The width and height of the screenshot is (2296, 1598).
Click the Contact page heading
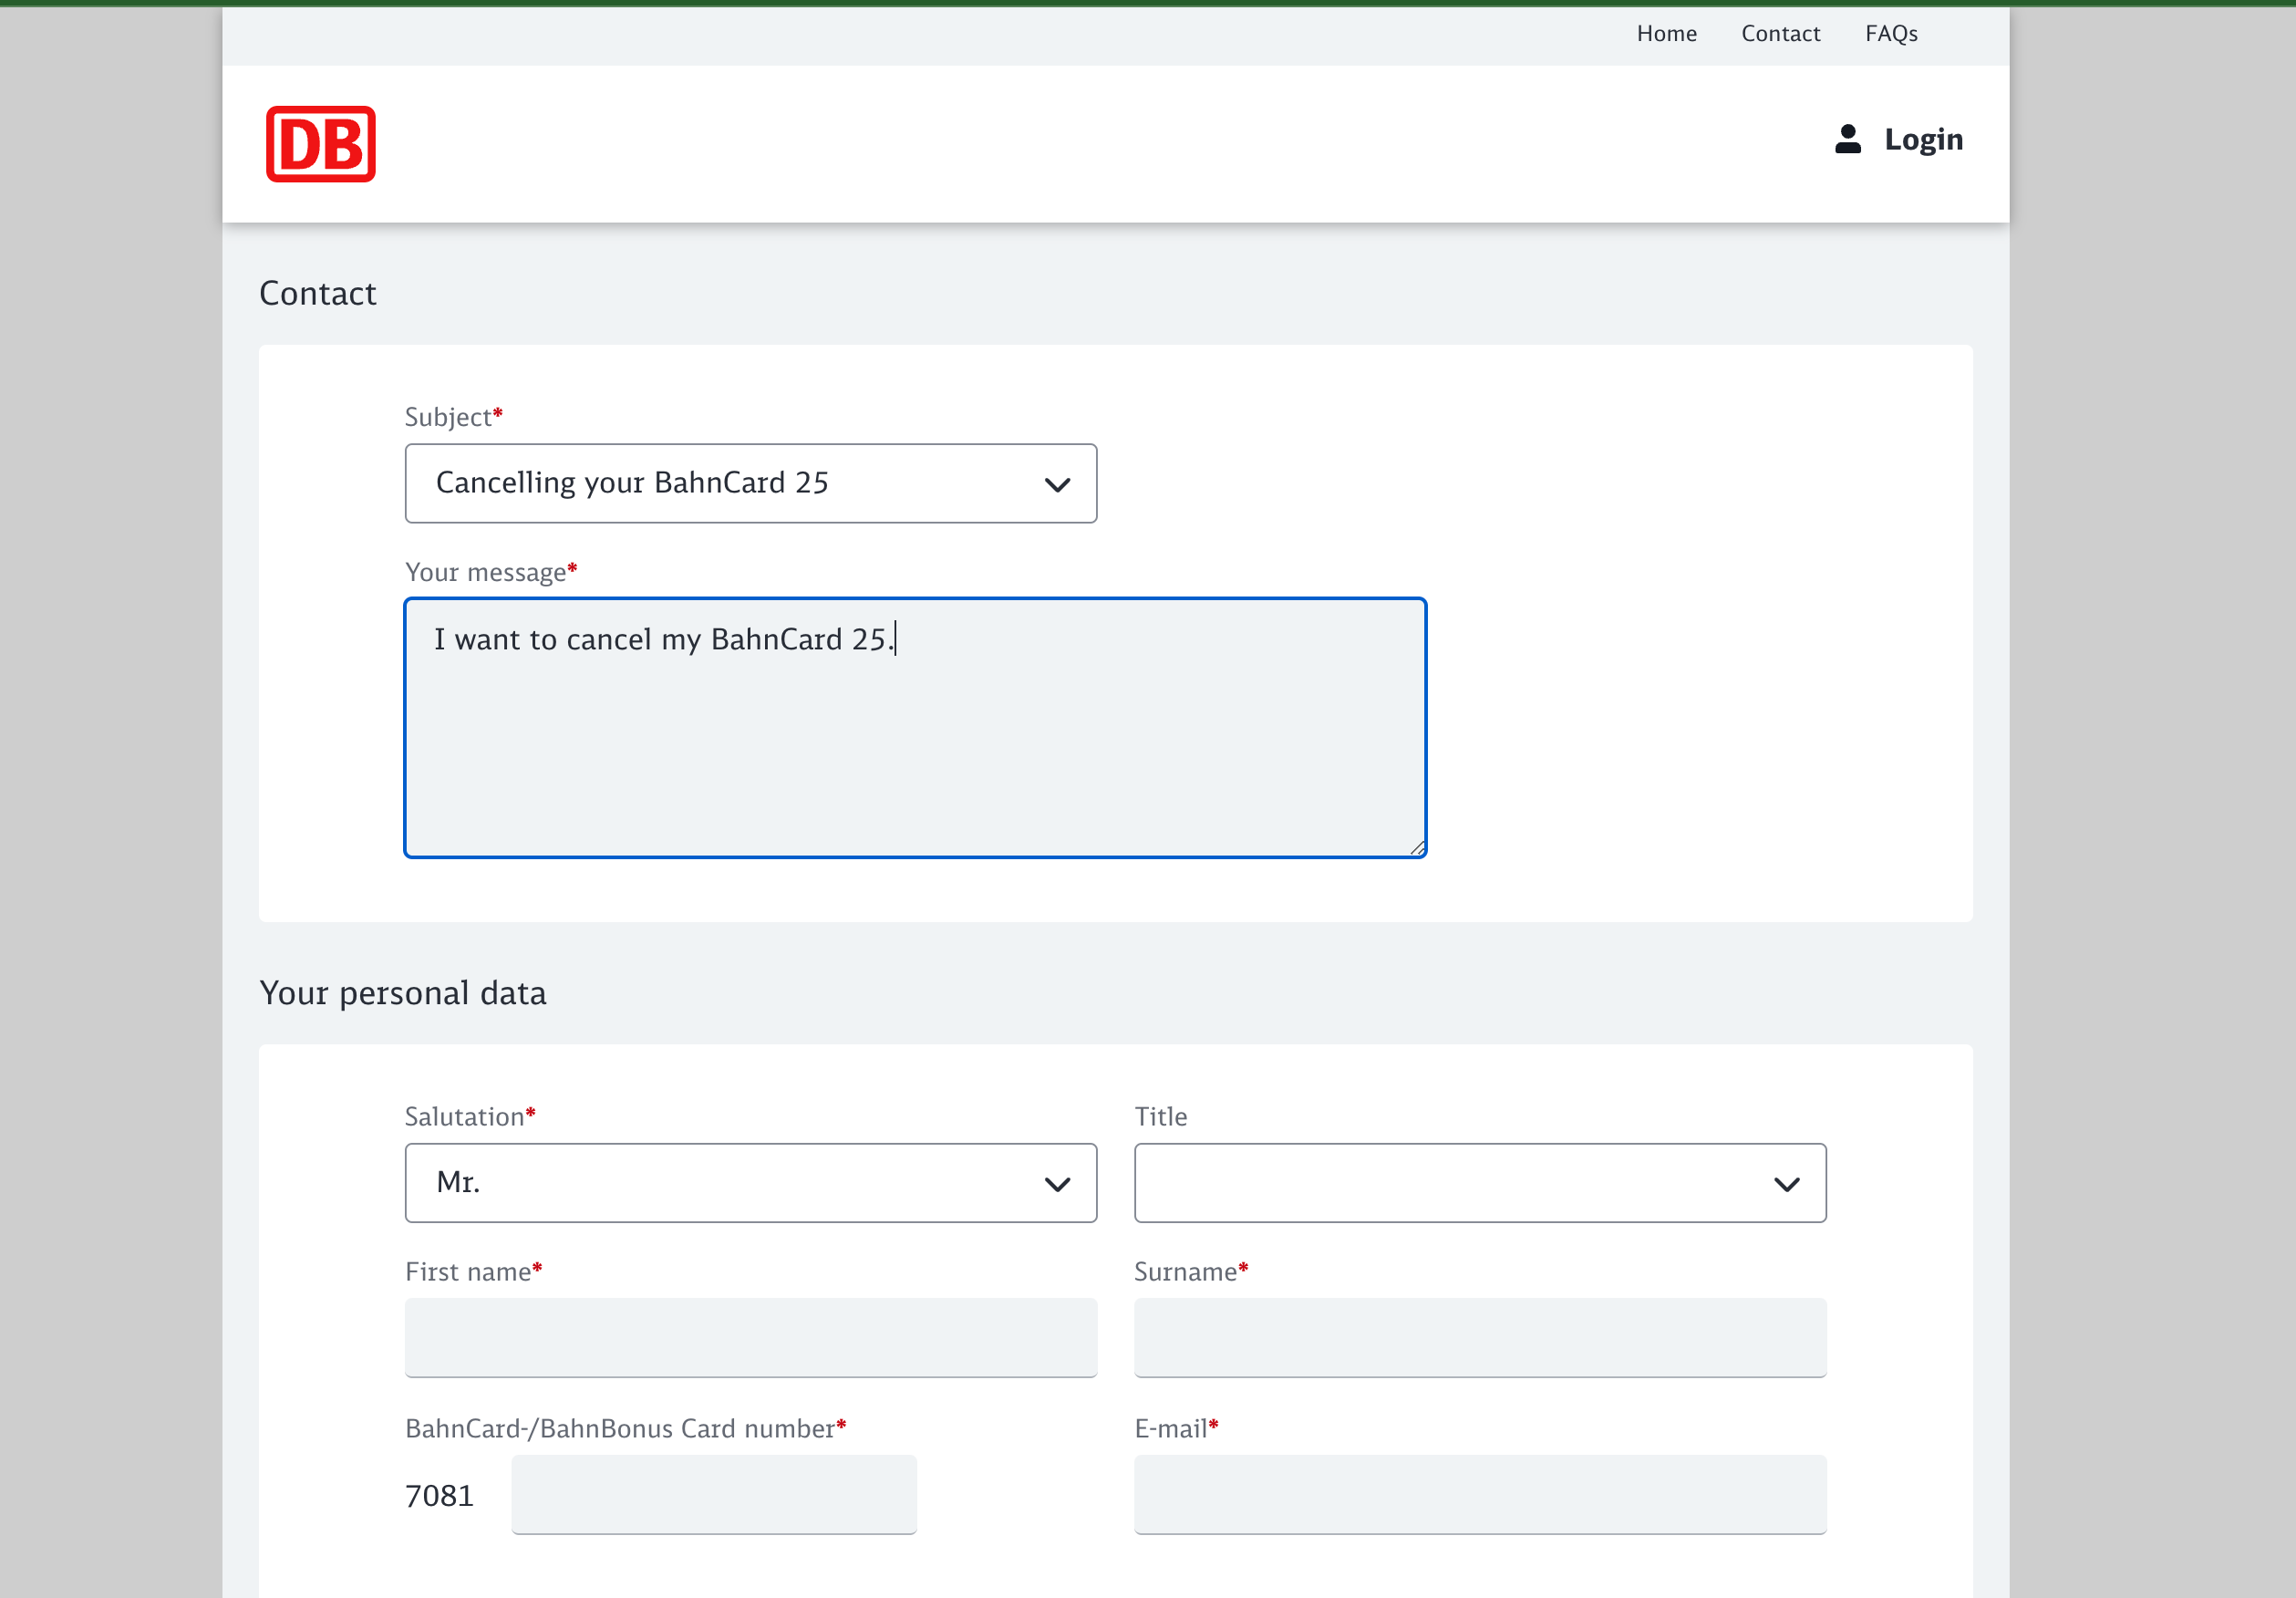coord(318,294)
